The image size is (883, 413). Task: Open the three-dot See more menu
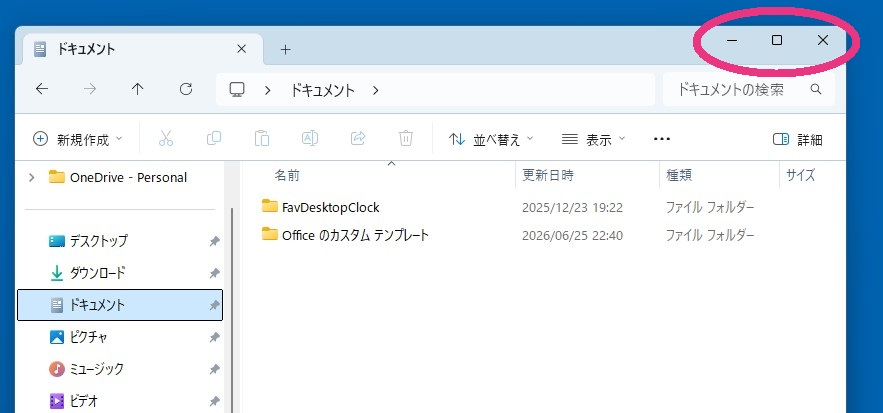pos(662,139)
